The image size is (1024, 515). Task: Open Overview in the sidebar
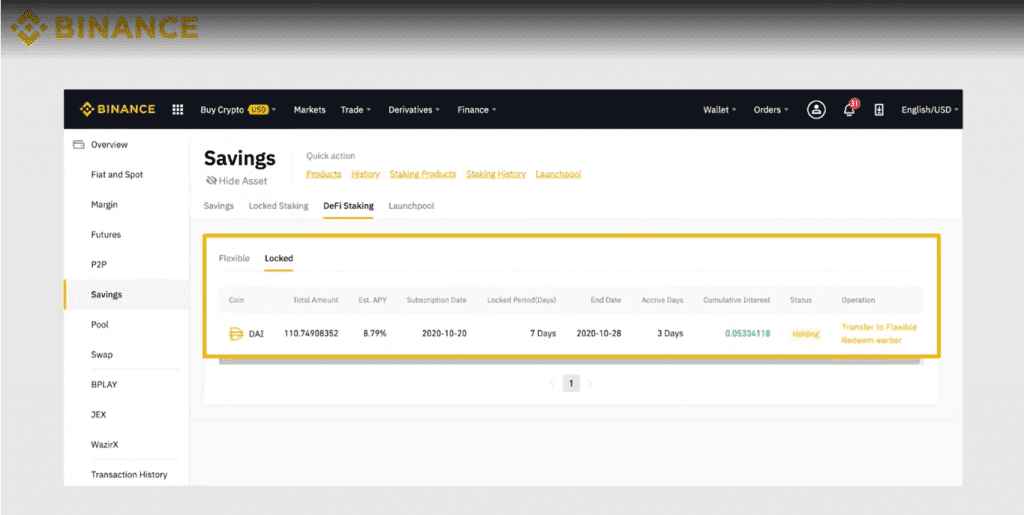109,145
